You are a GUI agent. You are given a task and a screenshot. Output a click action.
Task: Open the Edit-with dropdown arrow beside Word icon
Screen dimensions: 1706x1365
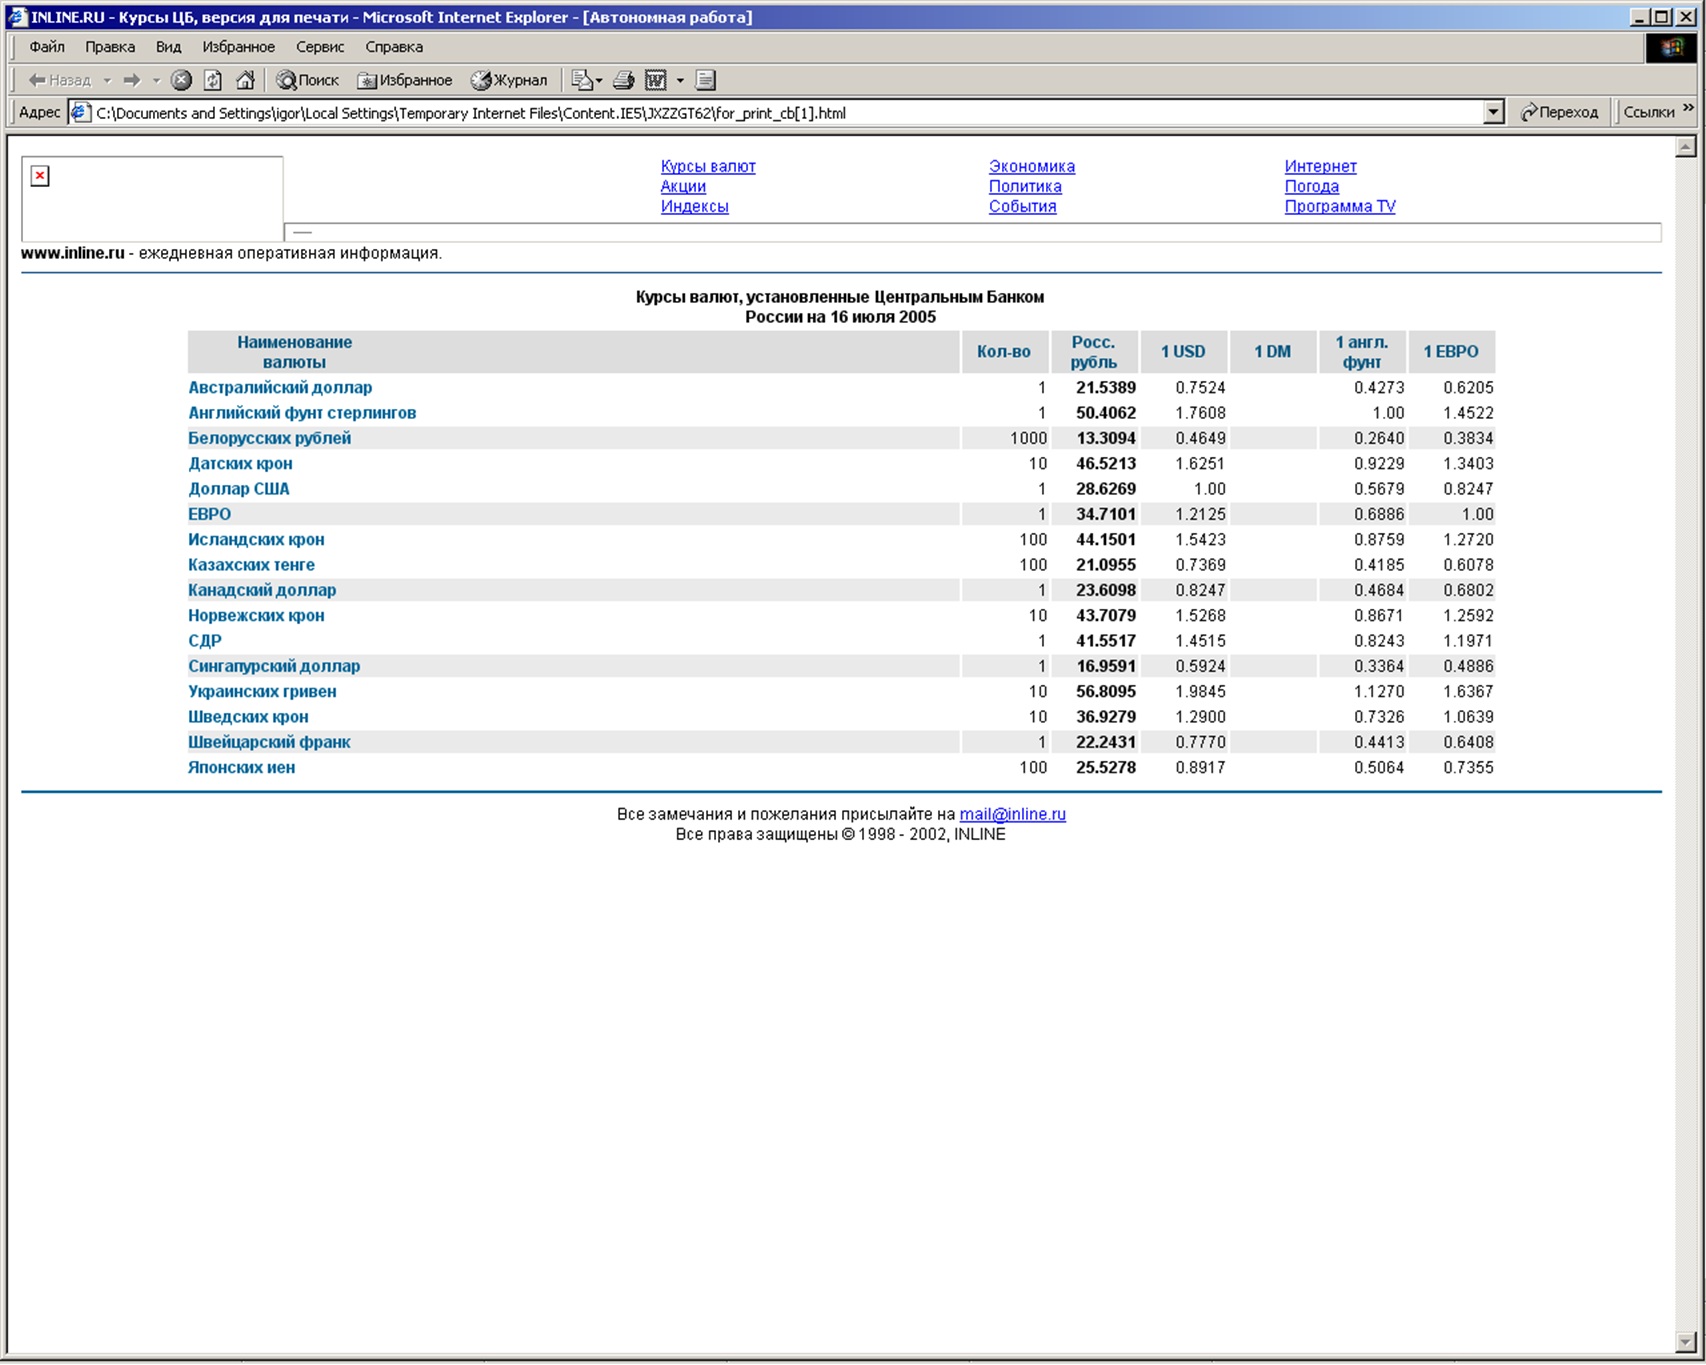(x=680, y=80)
